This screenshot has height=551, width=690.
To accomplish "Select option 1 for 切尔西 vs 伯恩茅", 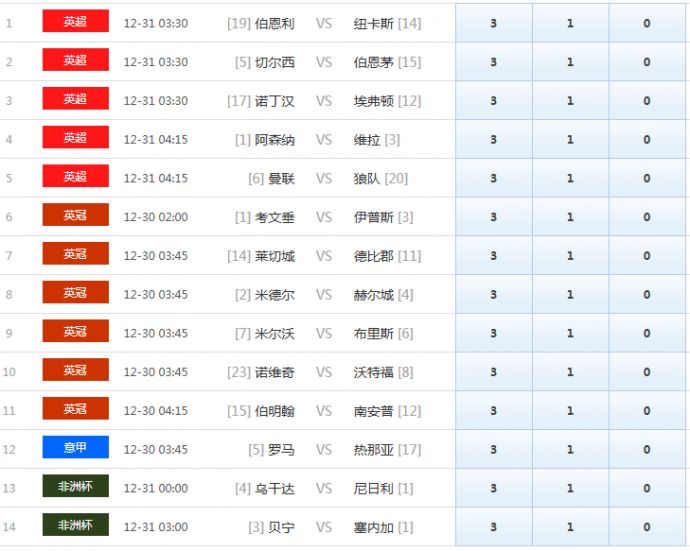I will (x=570, y=62).
